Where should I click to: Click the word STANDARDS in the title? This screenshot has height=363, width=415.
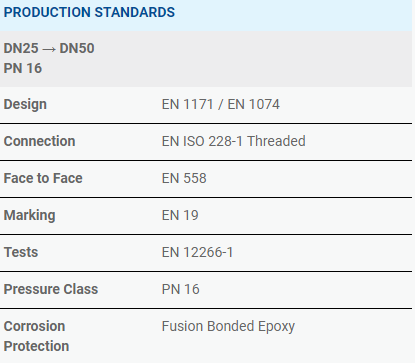click(135, 12)
